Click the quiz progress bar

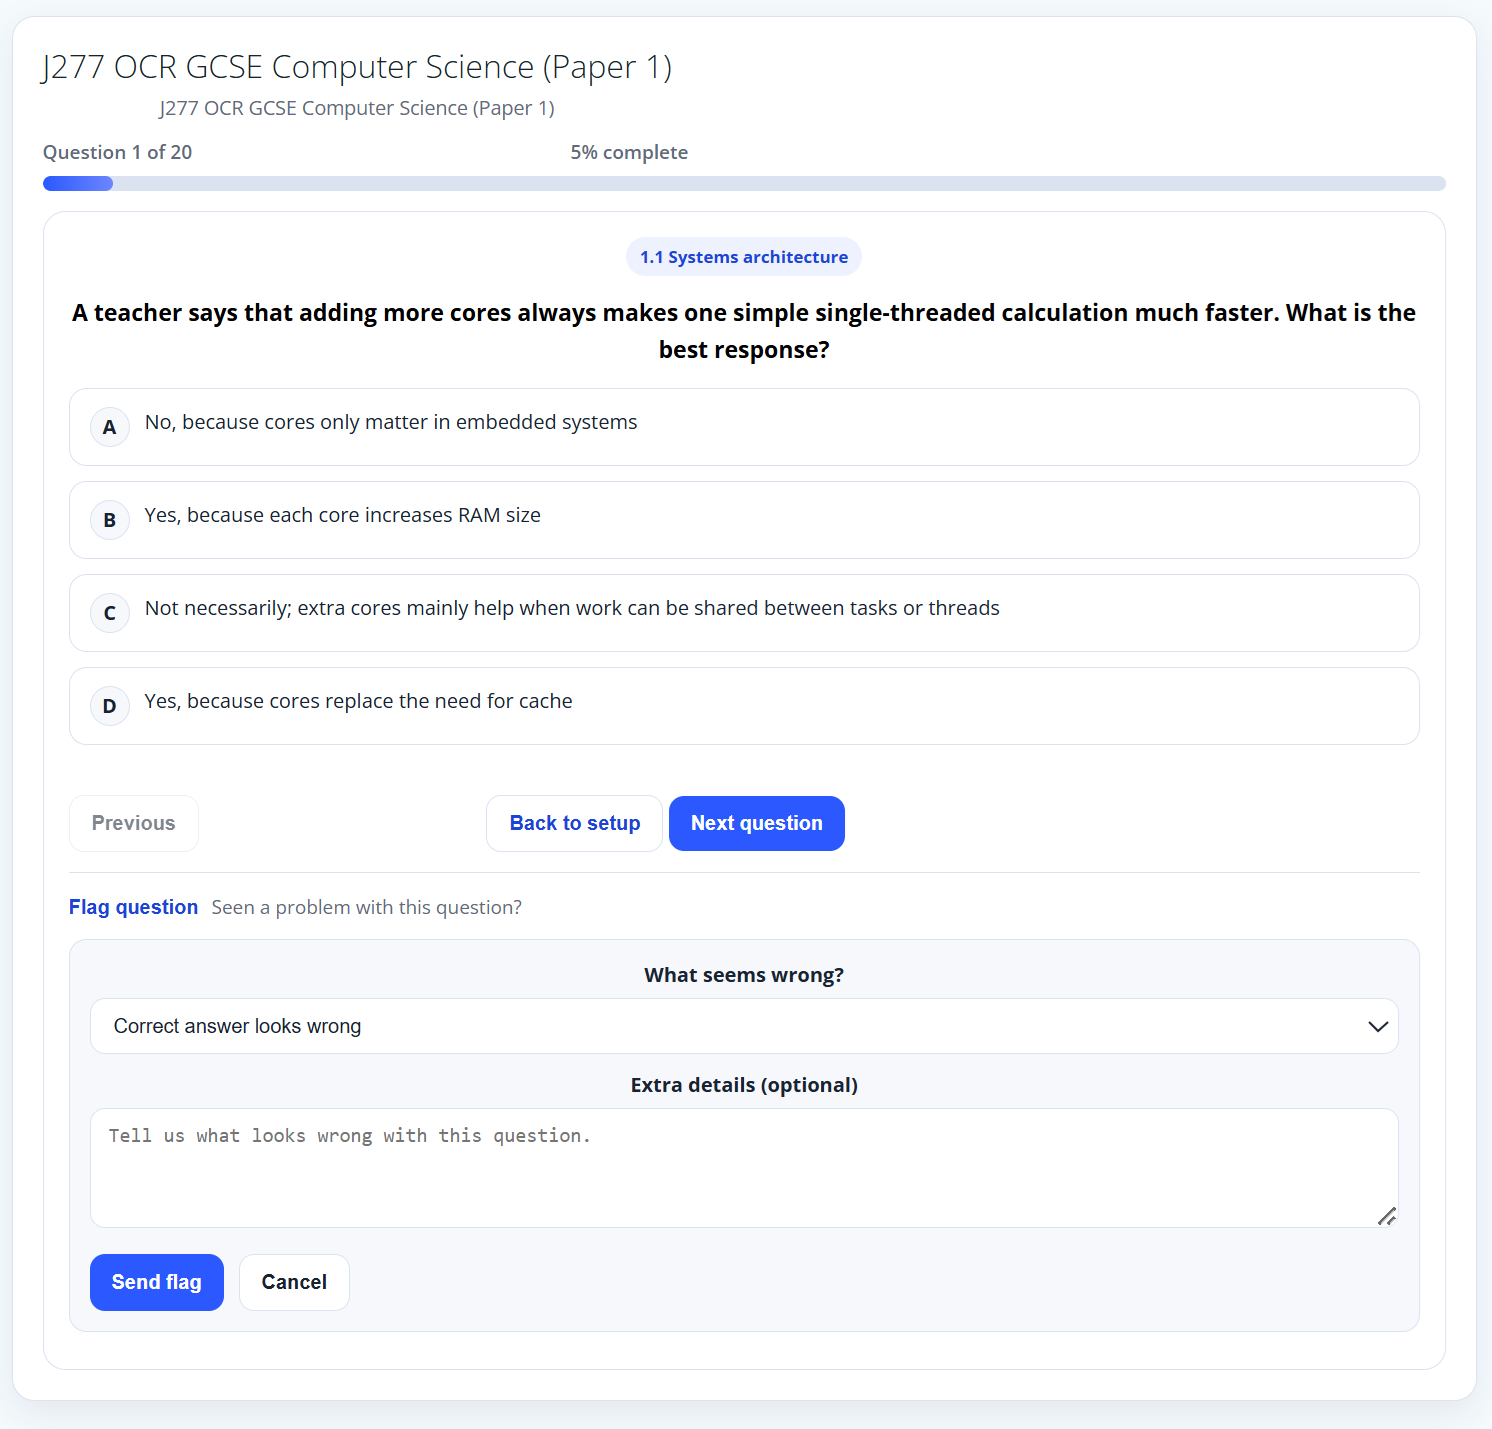pos(744,183)
